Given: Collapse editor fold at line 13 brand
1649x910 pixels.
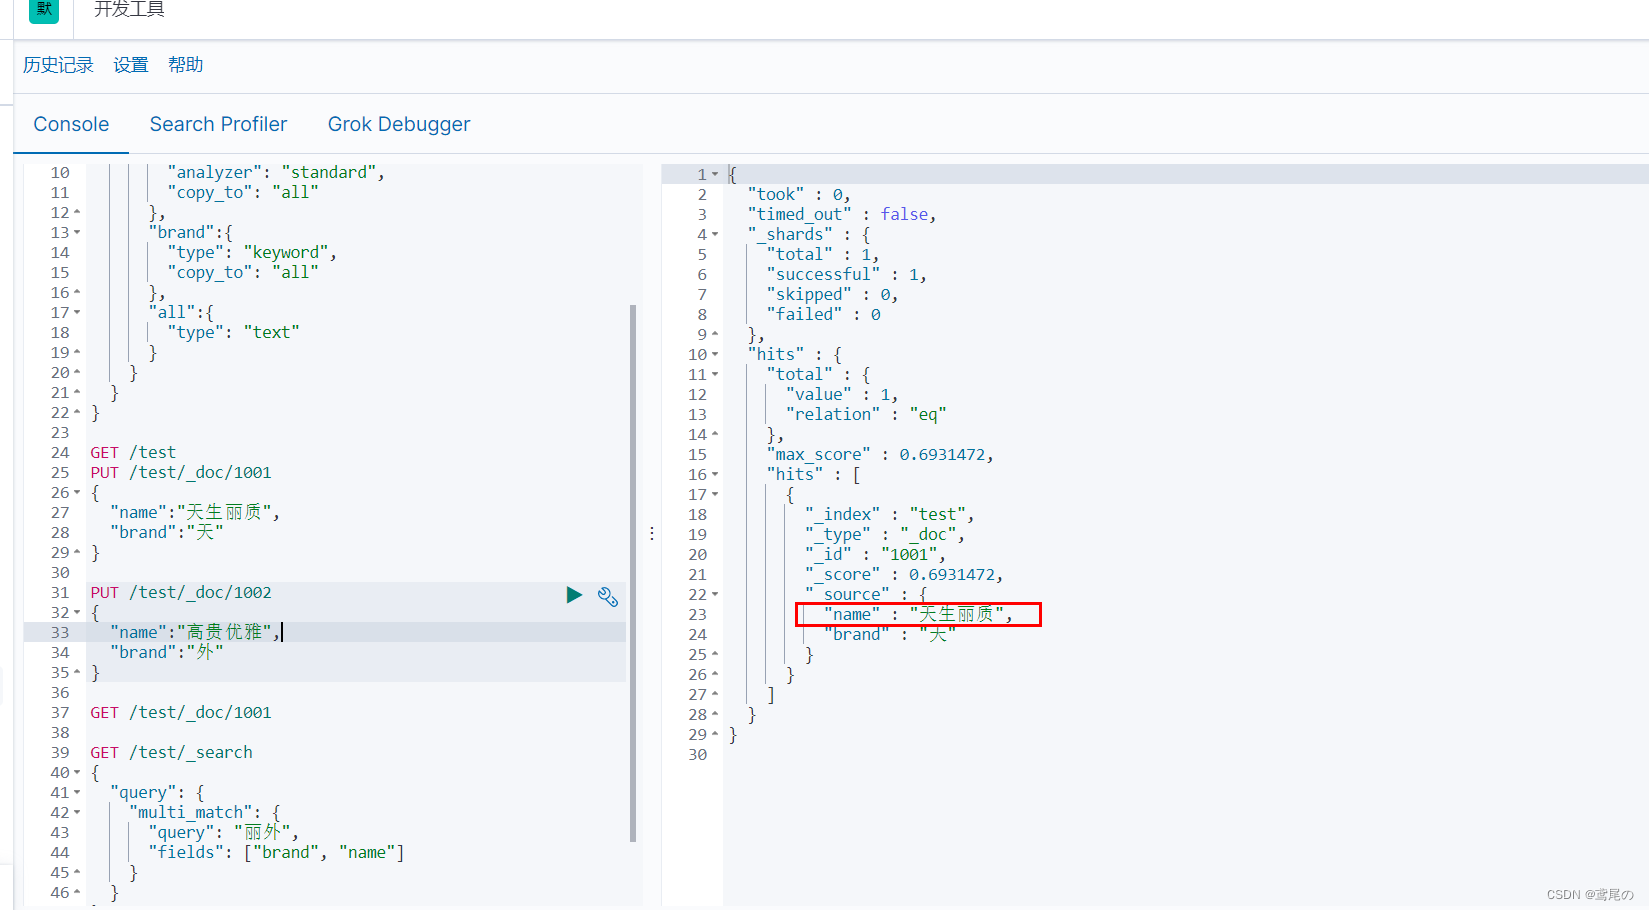Looking at the screenshot, I should point(77,232).
